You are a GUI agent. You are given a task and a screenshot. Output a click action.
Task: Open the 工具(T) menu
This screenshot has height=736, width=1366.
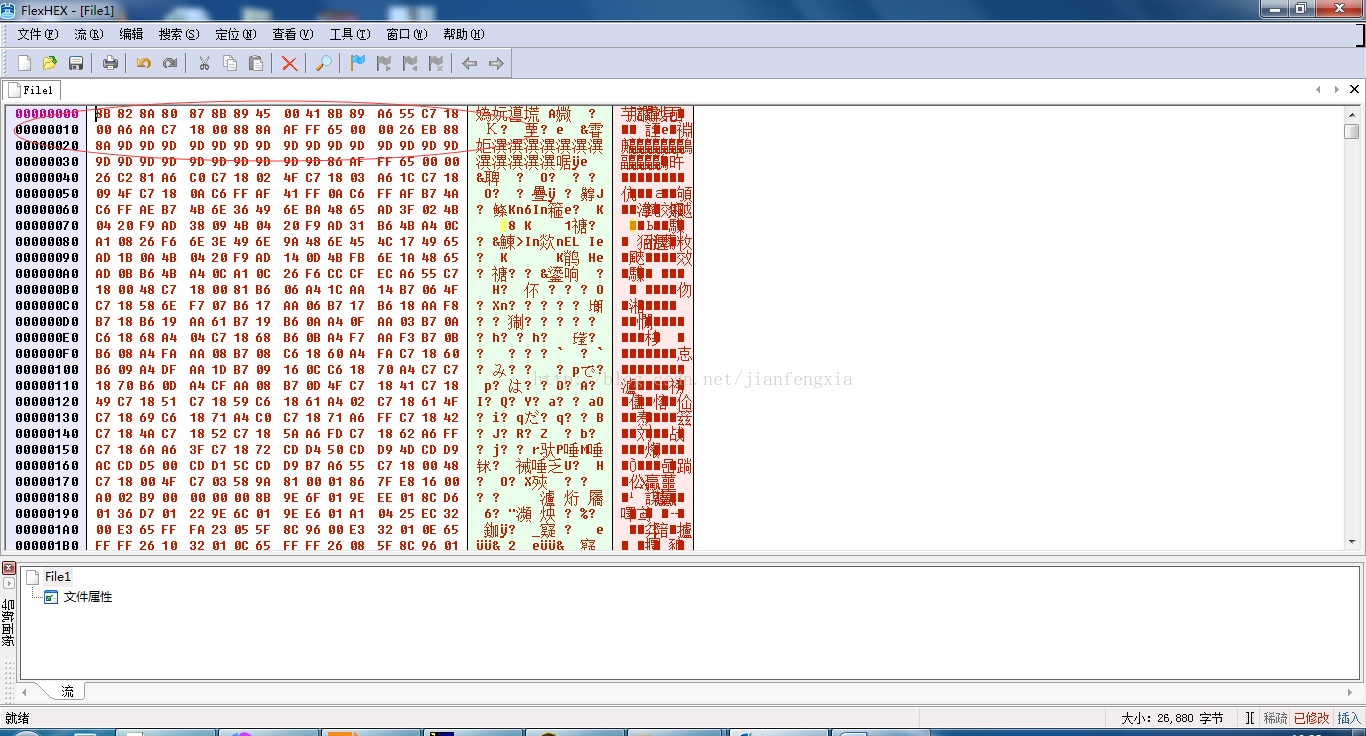point(350,34)
